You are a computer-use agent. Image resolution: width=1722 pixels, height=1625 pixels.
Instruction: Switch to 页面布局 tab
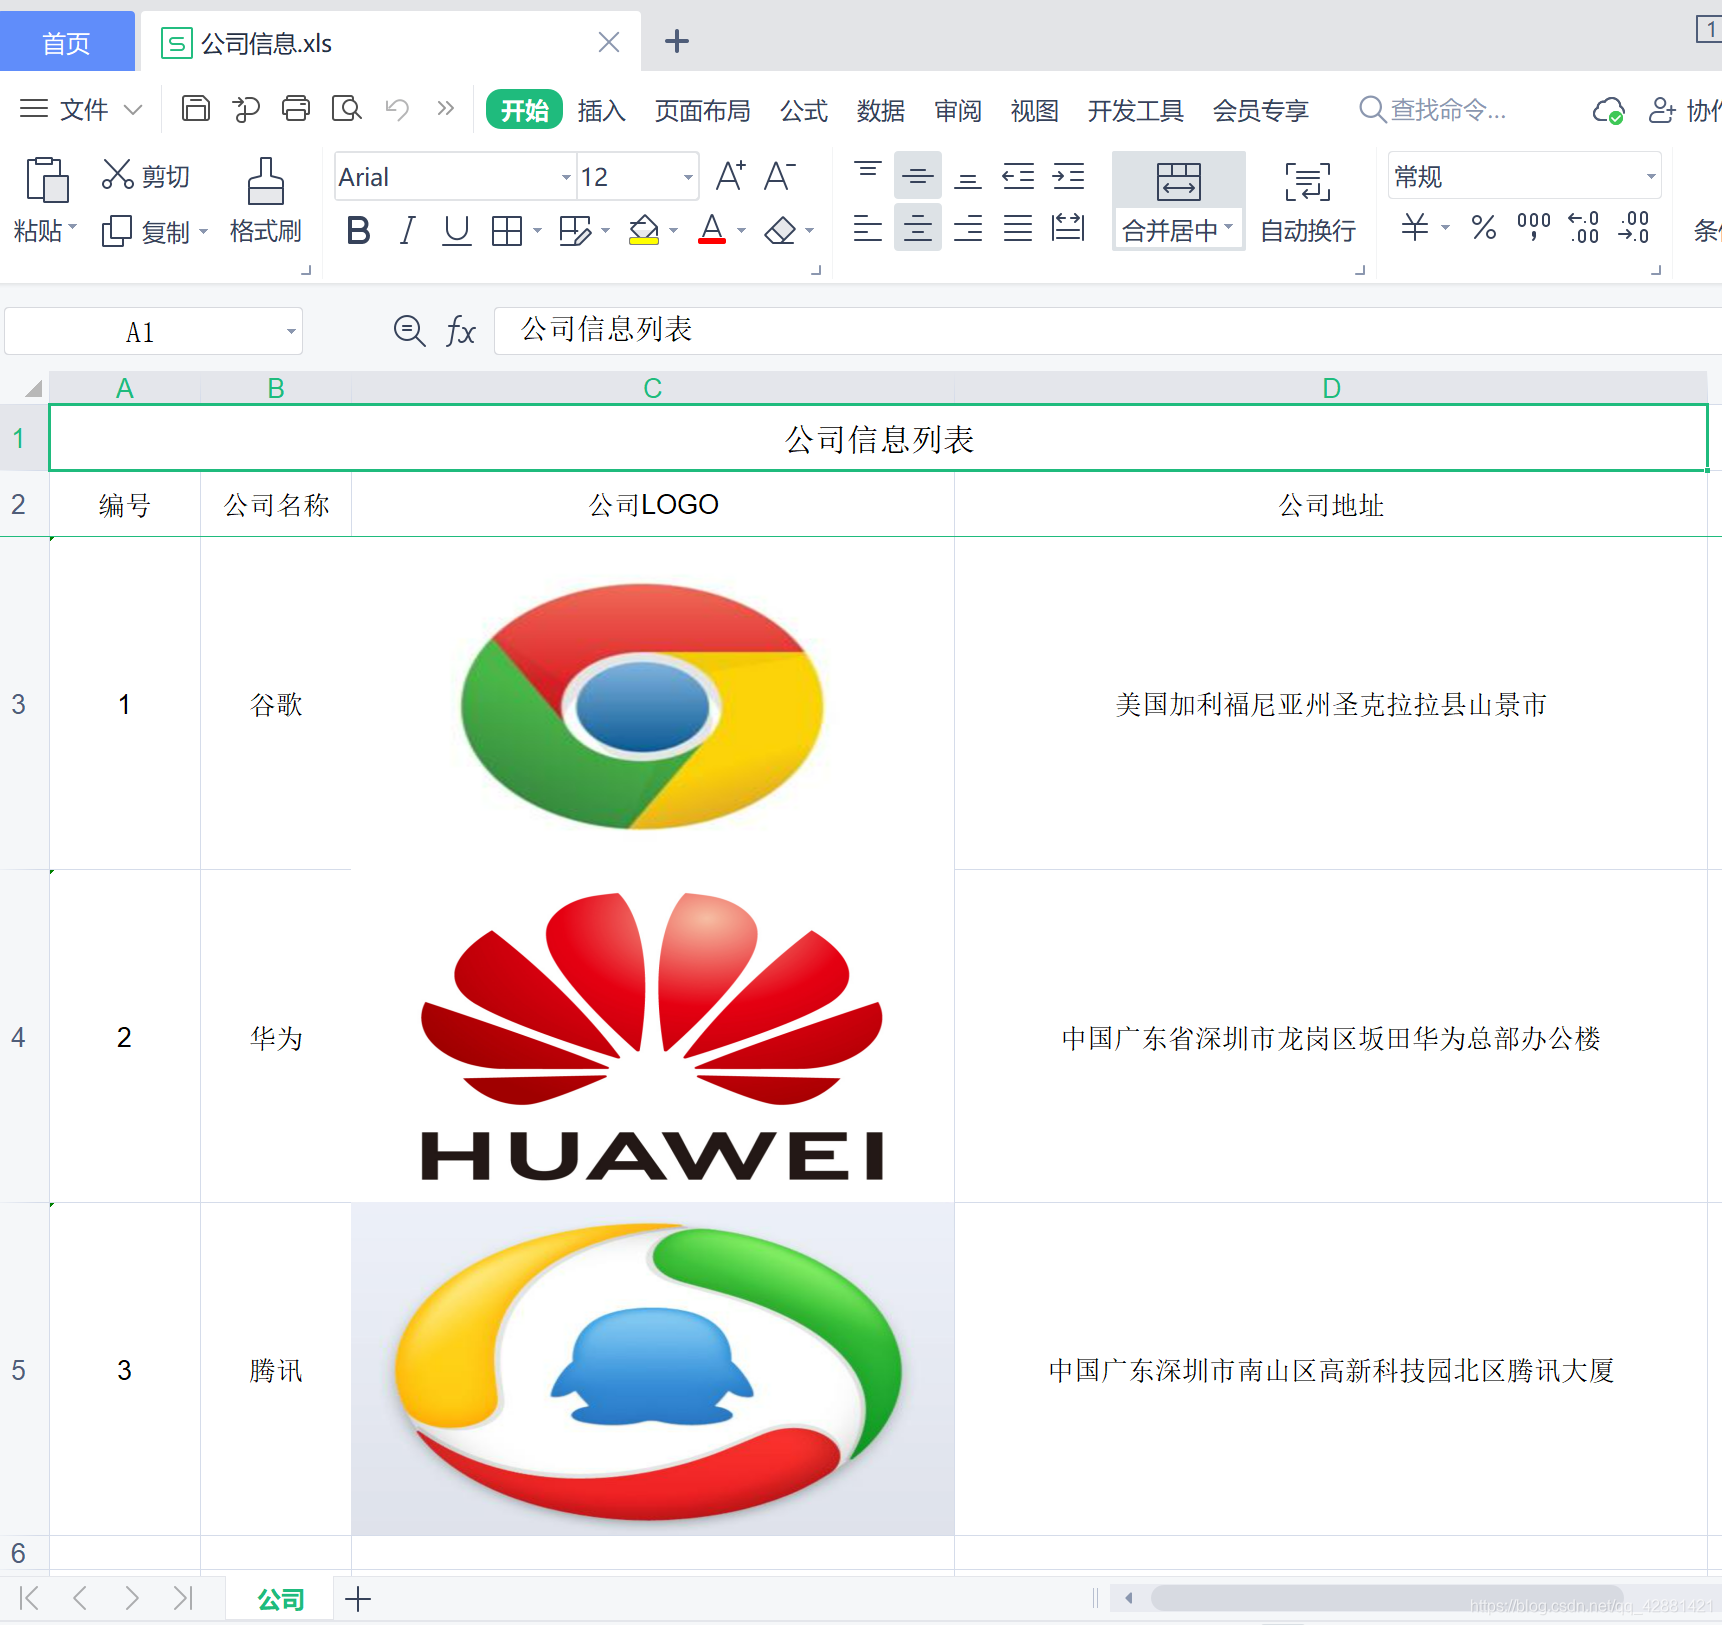coord(702,110)
